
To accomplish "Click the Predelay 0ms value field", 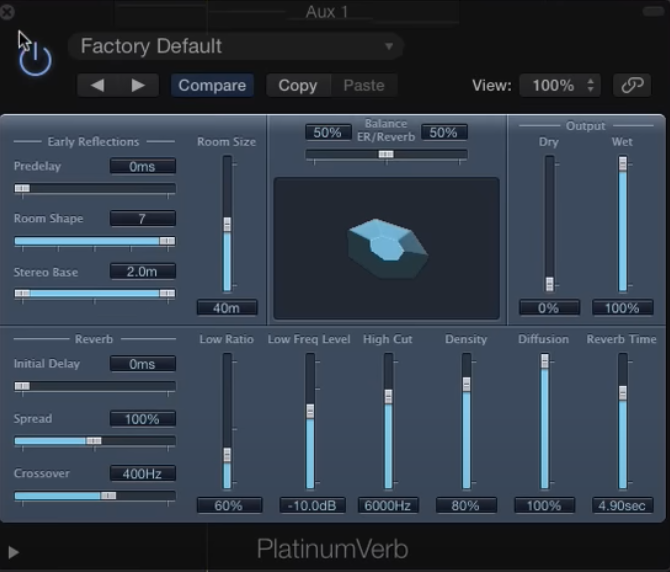I will pos(142,166).
